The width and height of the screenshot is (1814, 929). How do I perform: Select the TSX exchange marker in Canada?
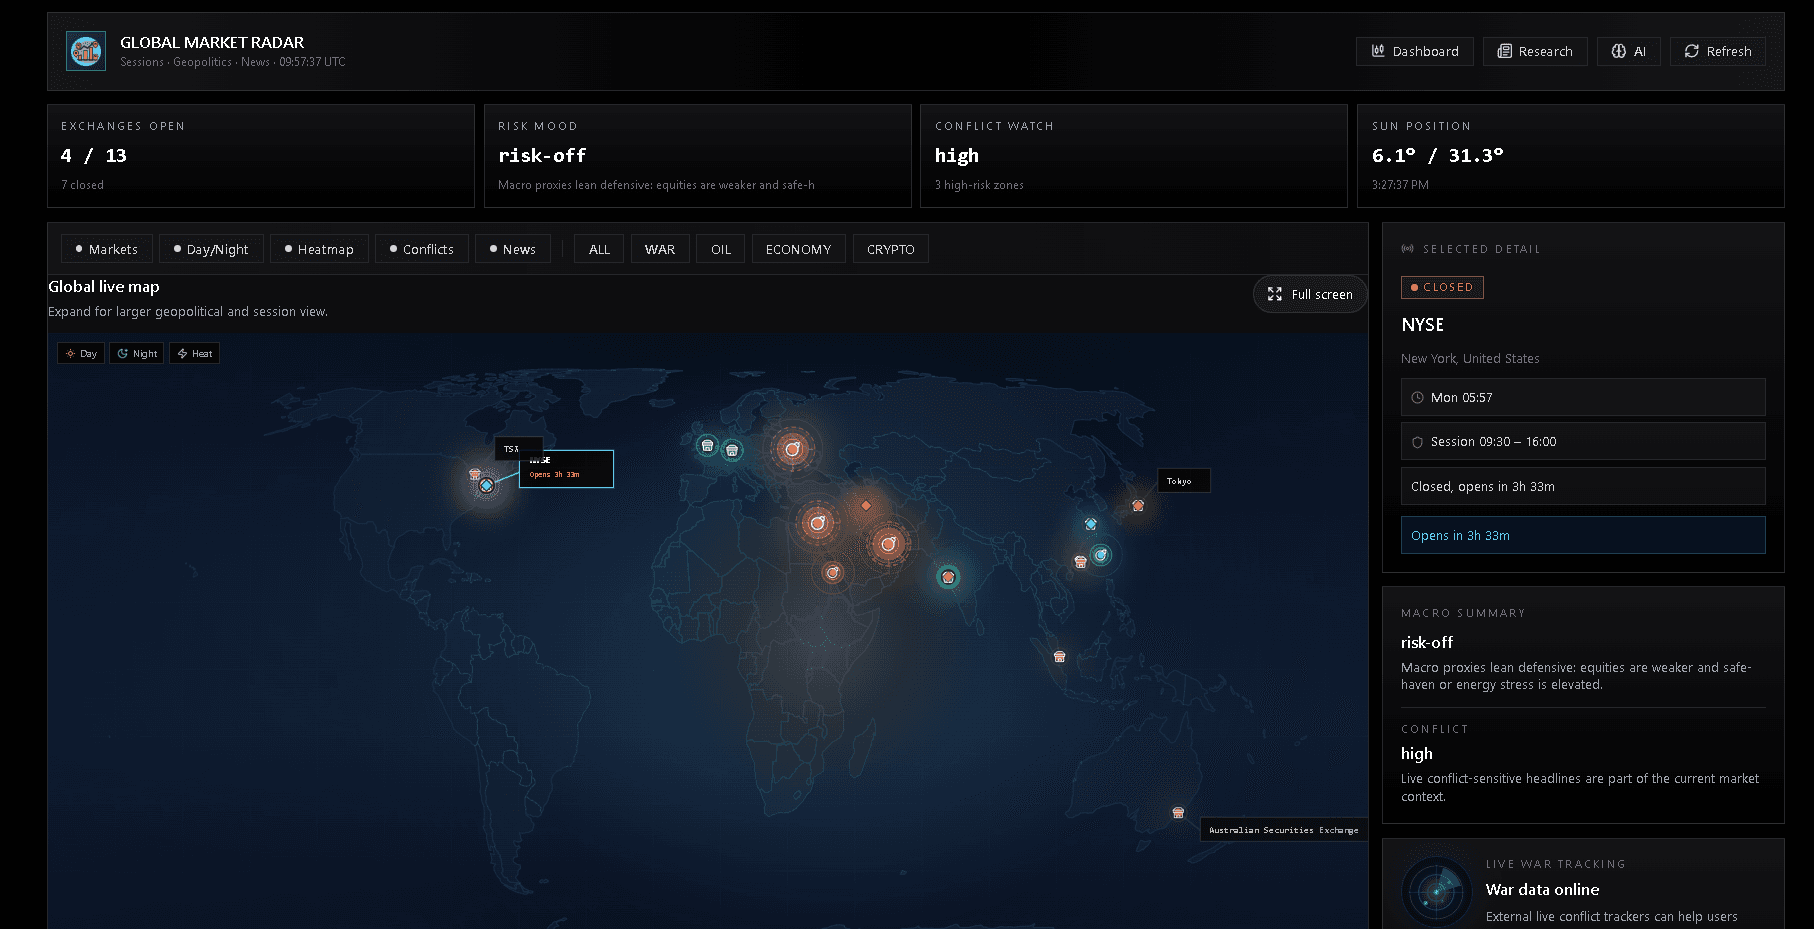click(x=475, y=474)
